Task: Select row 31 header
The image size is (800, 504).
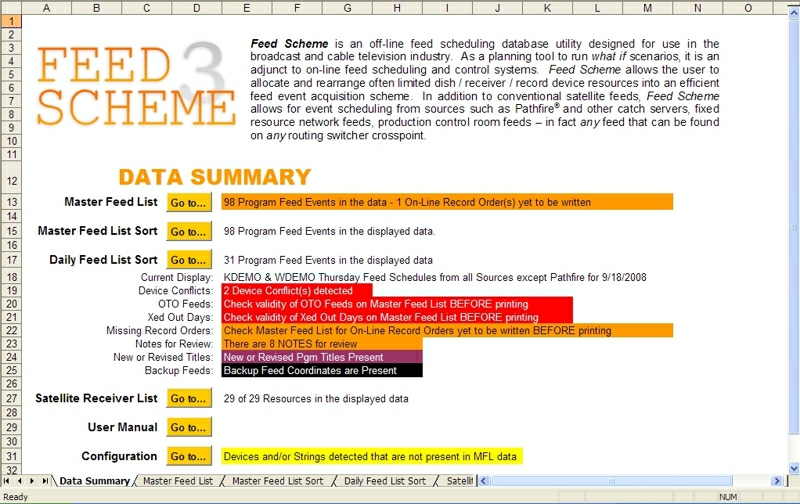Action: tap(11, 456)
